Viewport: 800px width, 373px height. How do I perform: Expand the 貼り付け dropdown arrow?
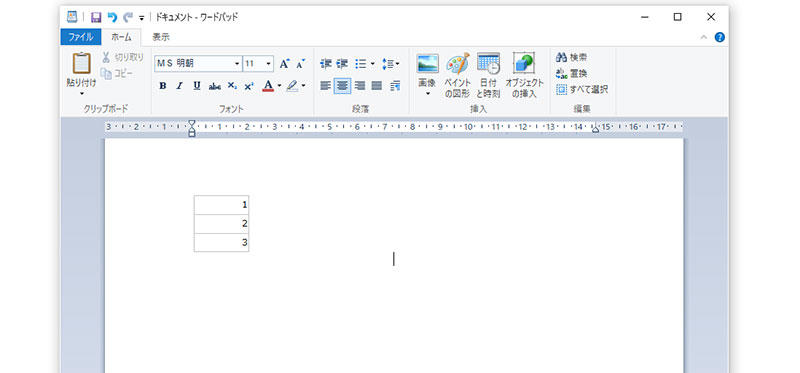tap(82, 94)
